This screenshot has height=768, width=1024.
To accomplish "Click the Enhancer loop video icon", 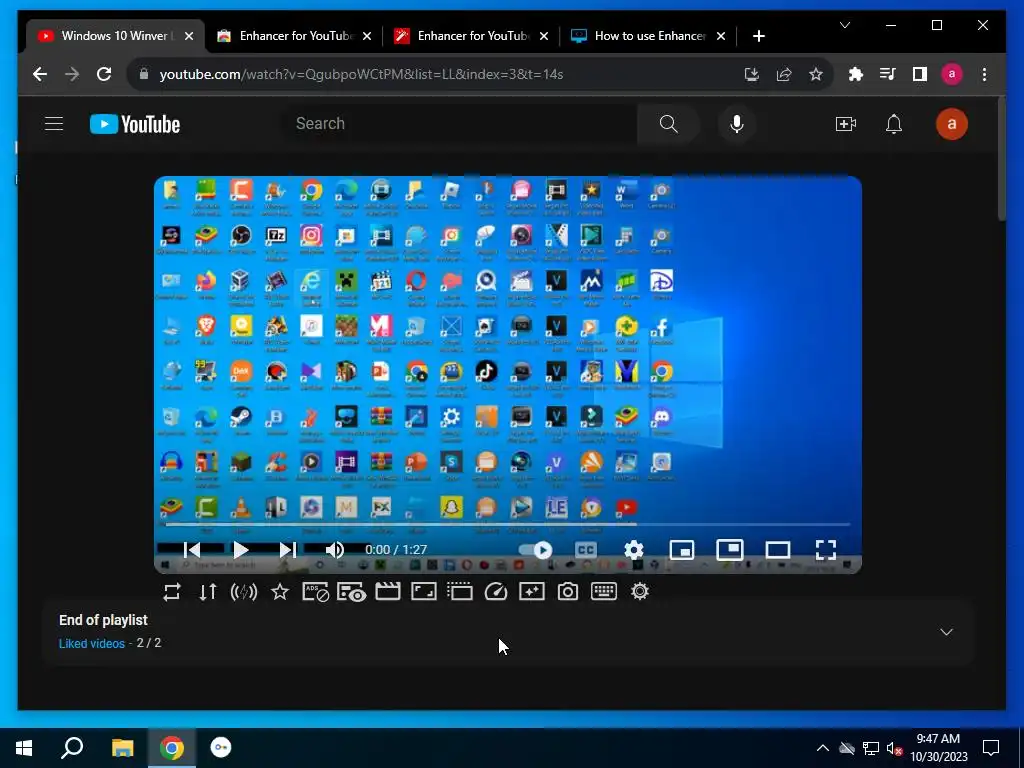I will pyautogui.click(x=172, y=592).
